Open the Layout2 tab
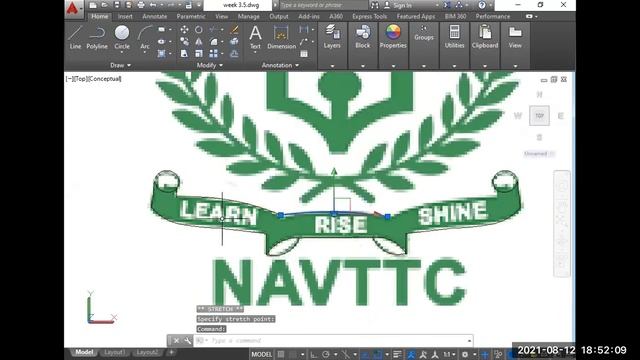 (x=147, y=352)
